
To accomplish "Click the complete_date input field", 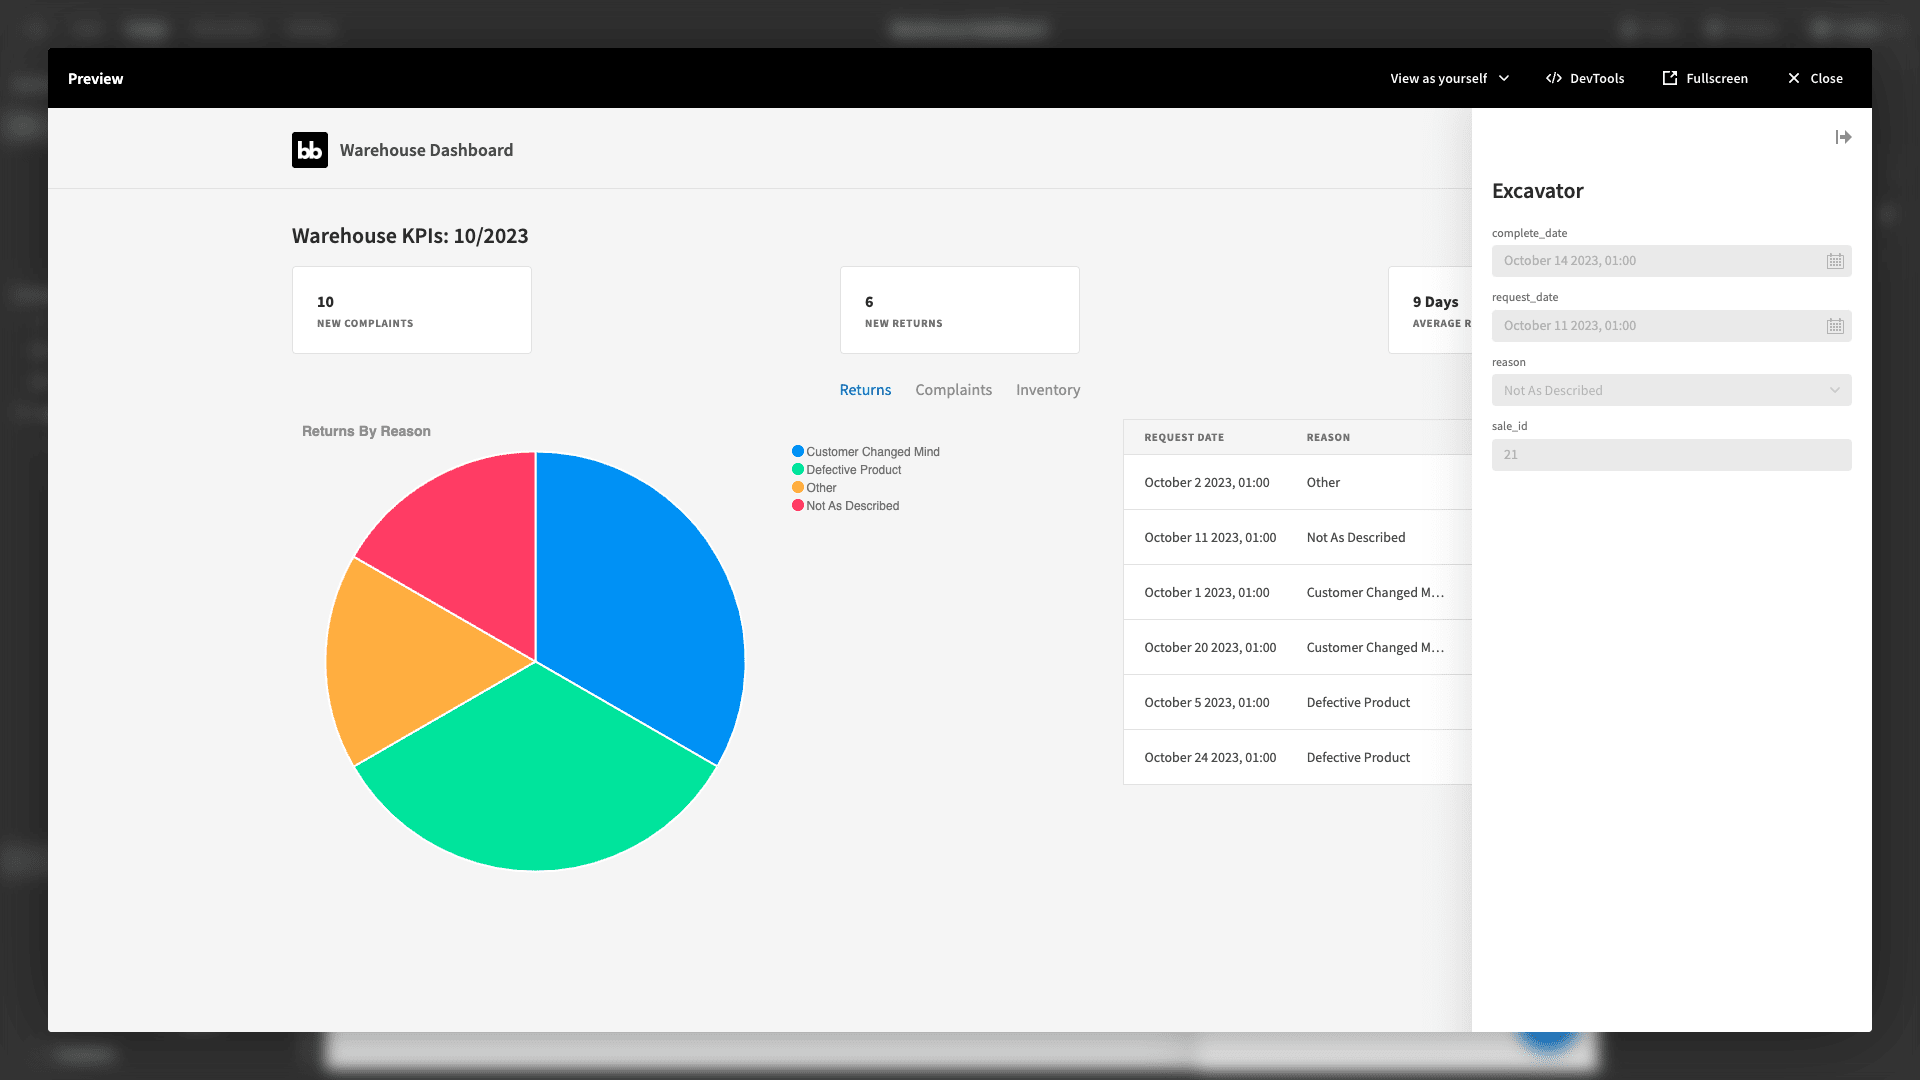I will point(1671,261).
